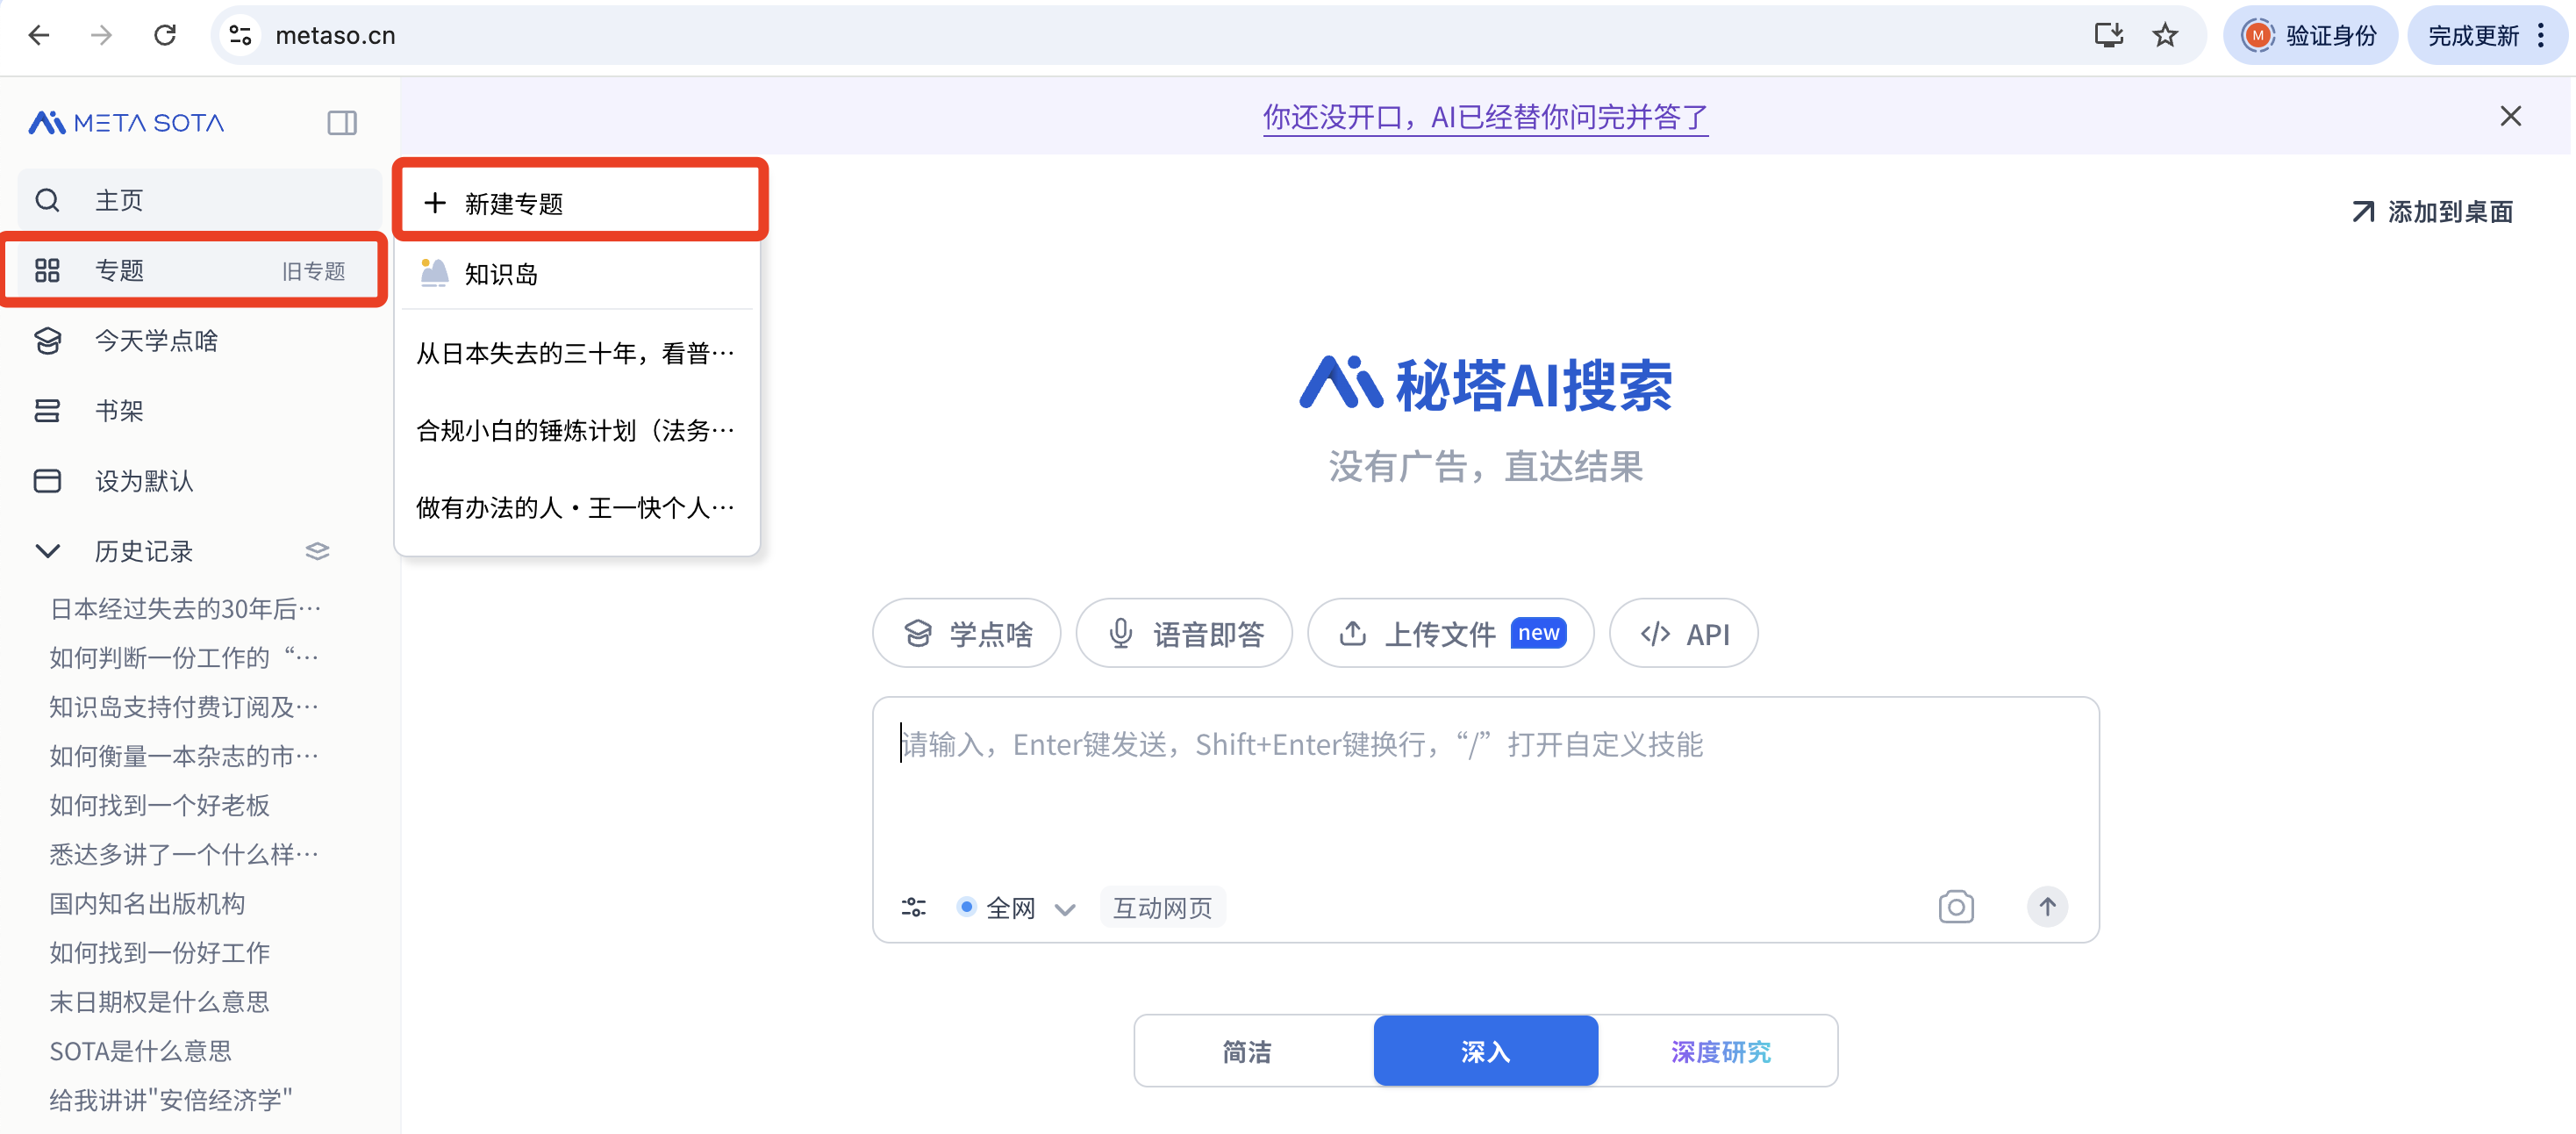Bookmark page with star icon

click(x=2164, y=36)
